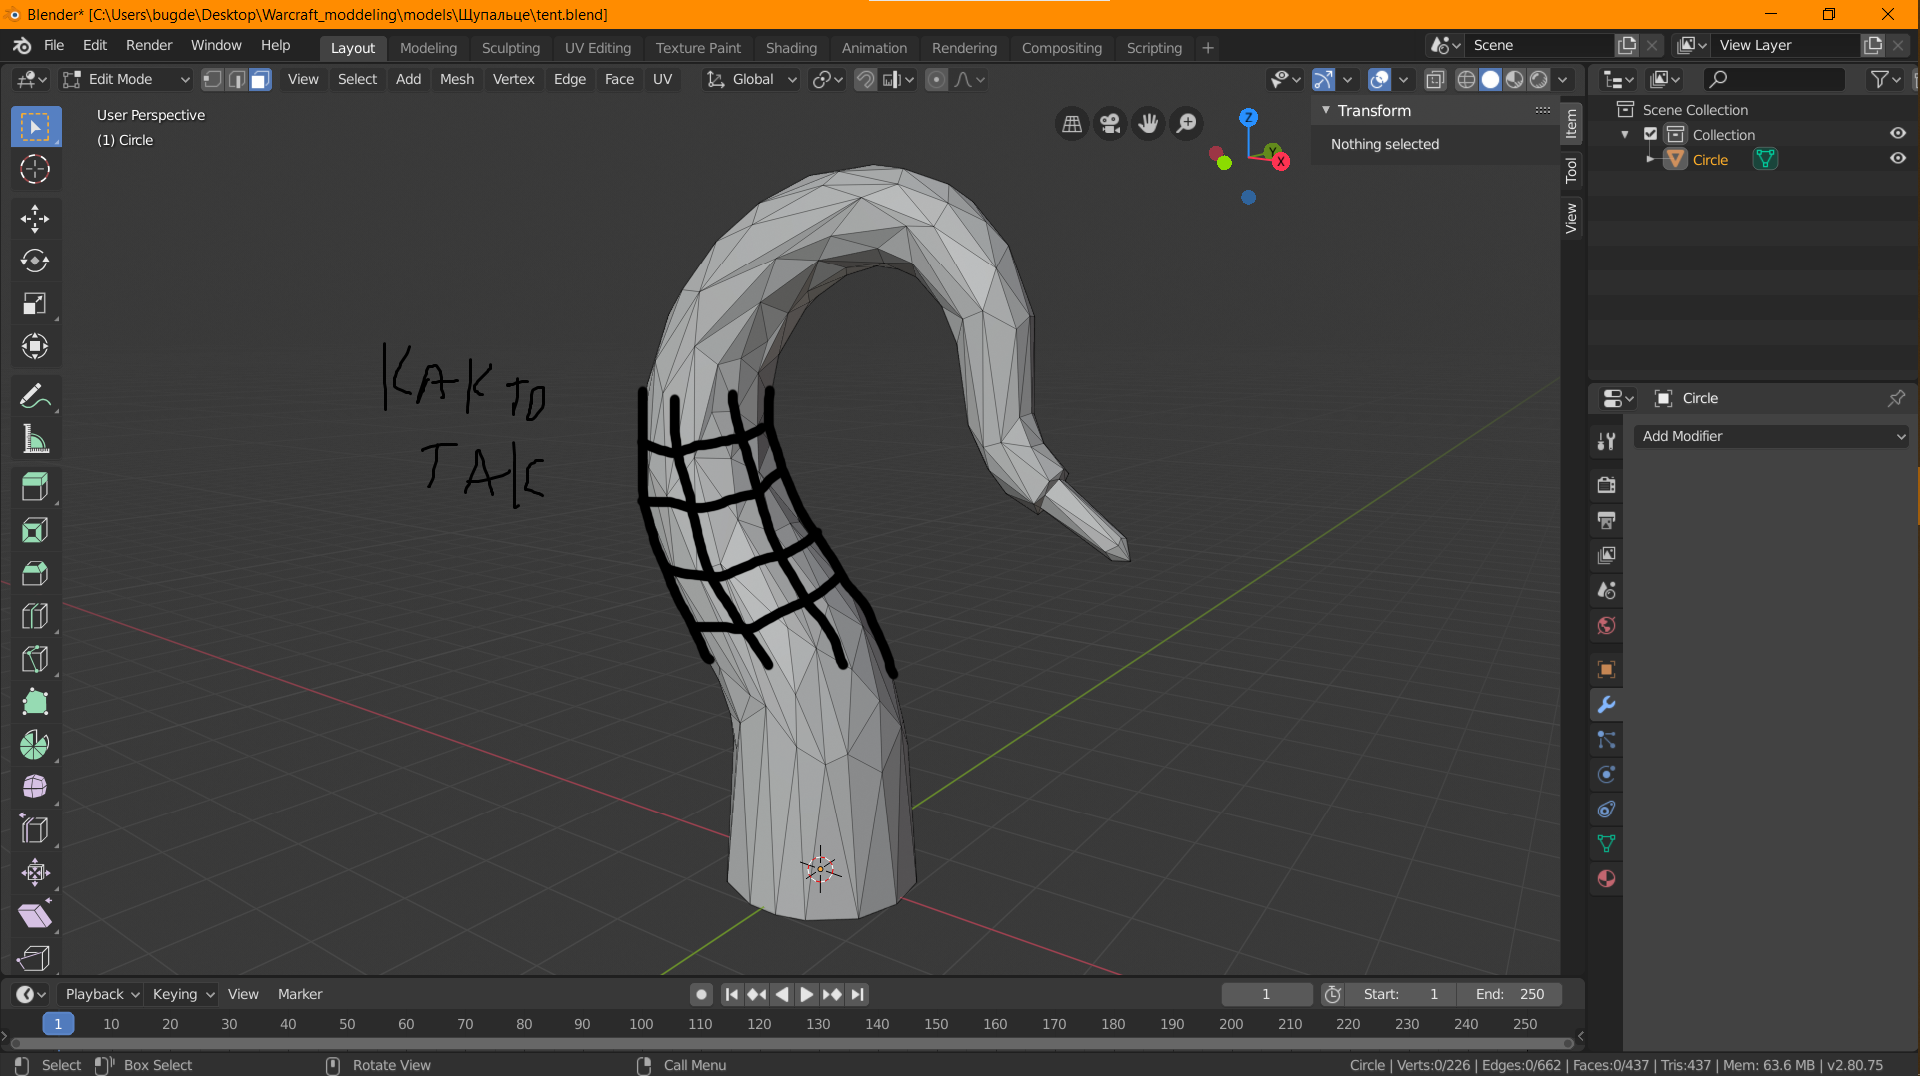Image resolution: width=1920 pixels, height=1076 pixels.
Task: Open the Keying popover in timeline
Action: click(x=182, y=994)
